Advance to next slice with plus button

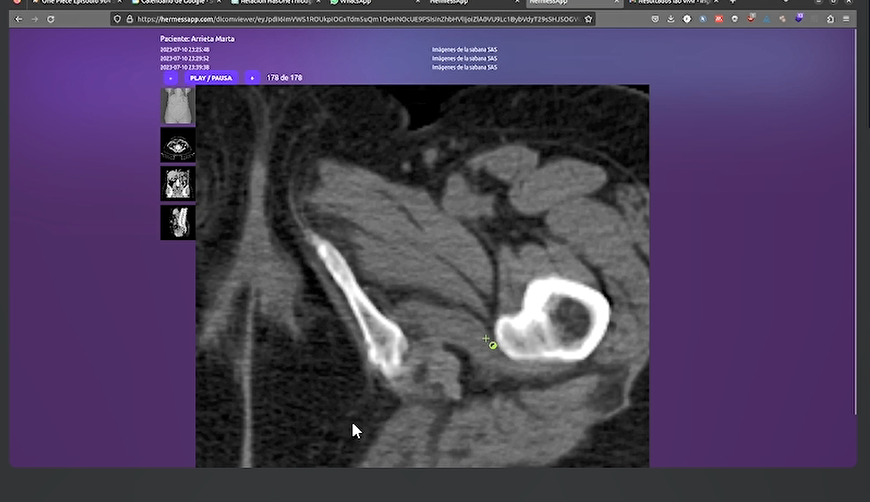[252, 78]
